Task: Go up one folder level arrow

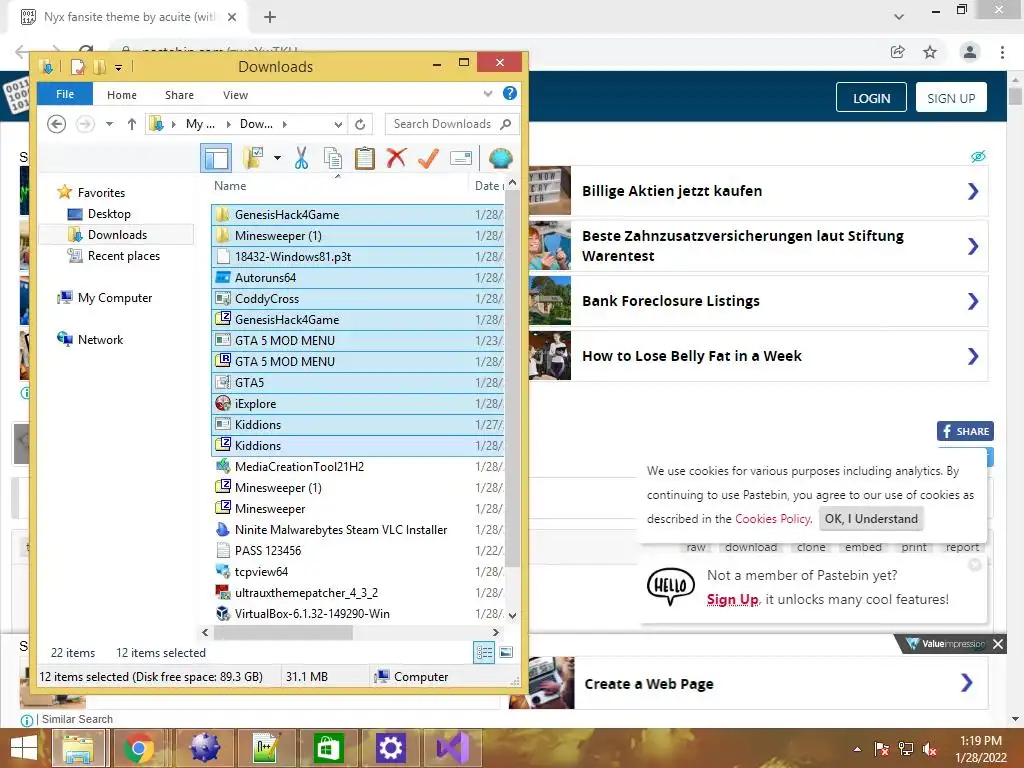Action: [x=132, y=123]
